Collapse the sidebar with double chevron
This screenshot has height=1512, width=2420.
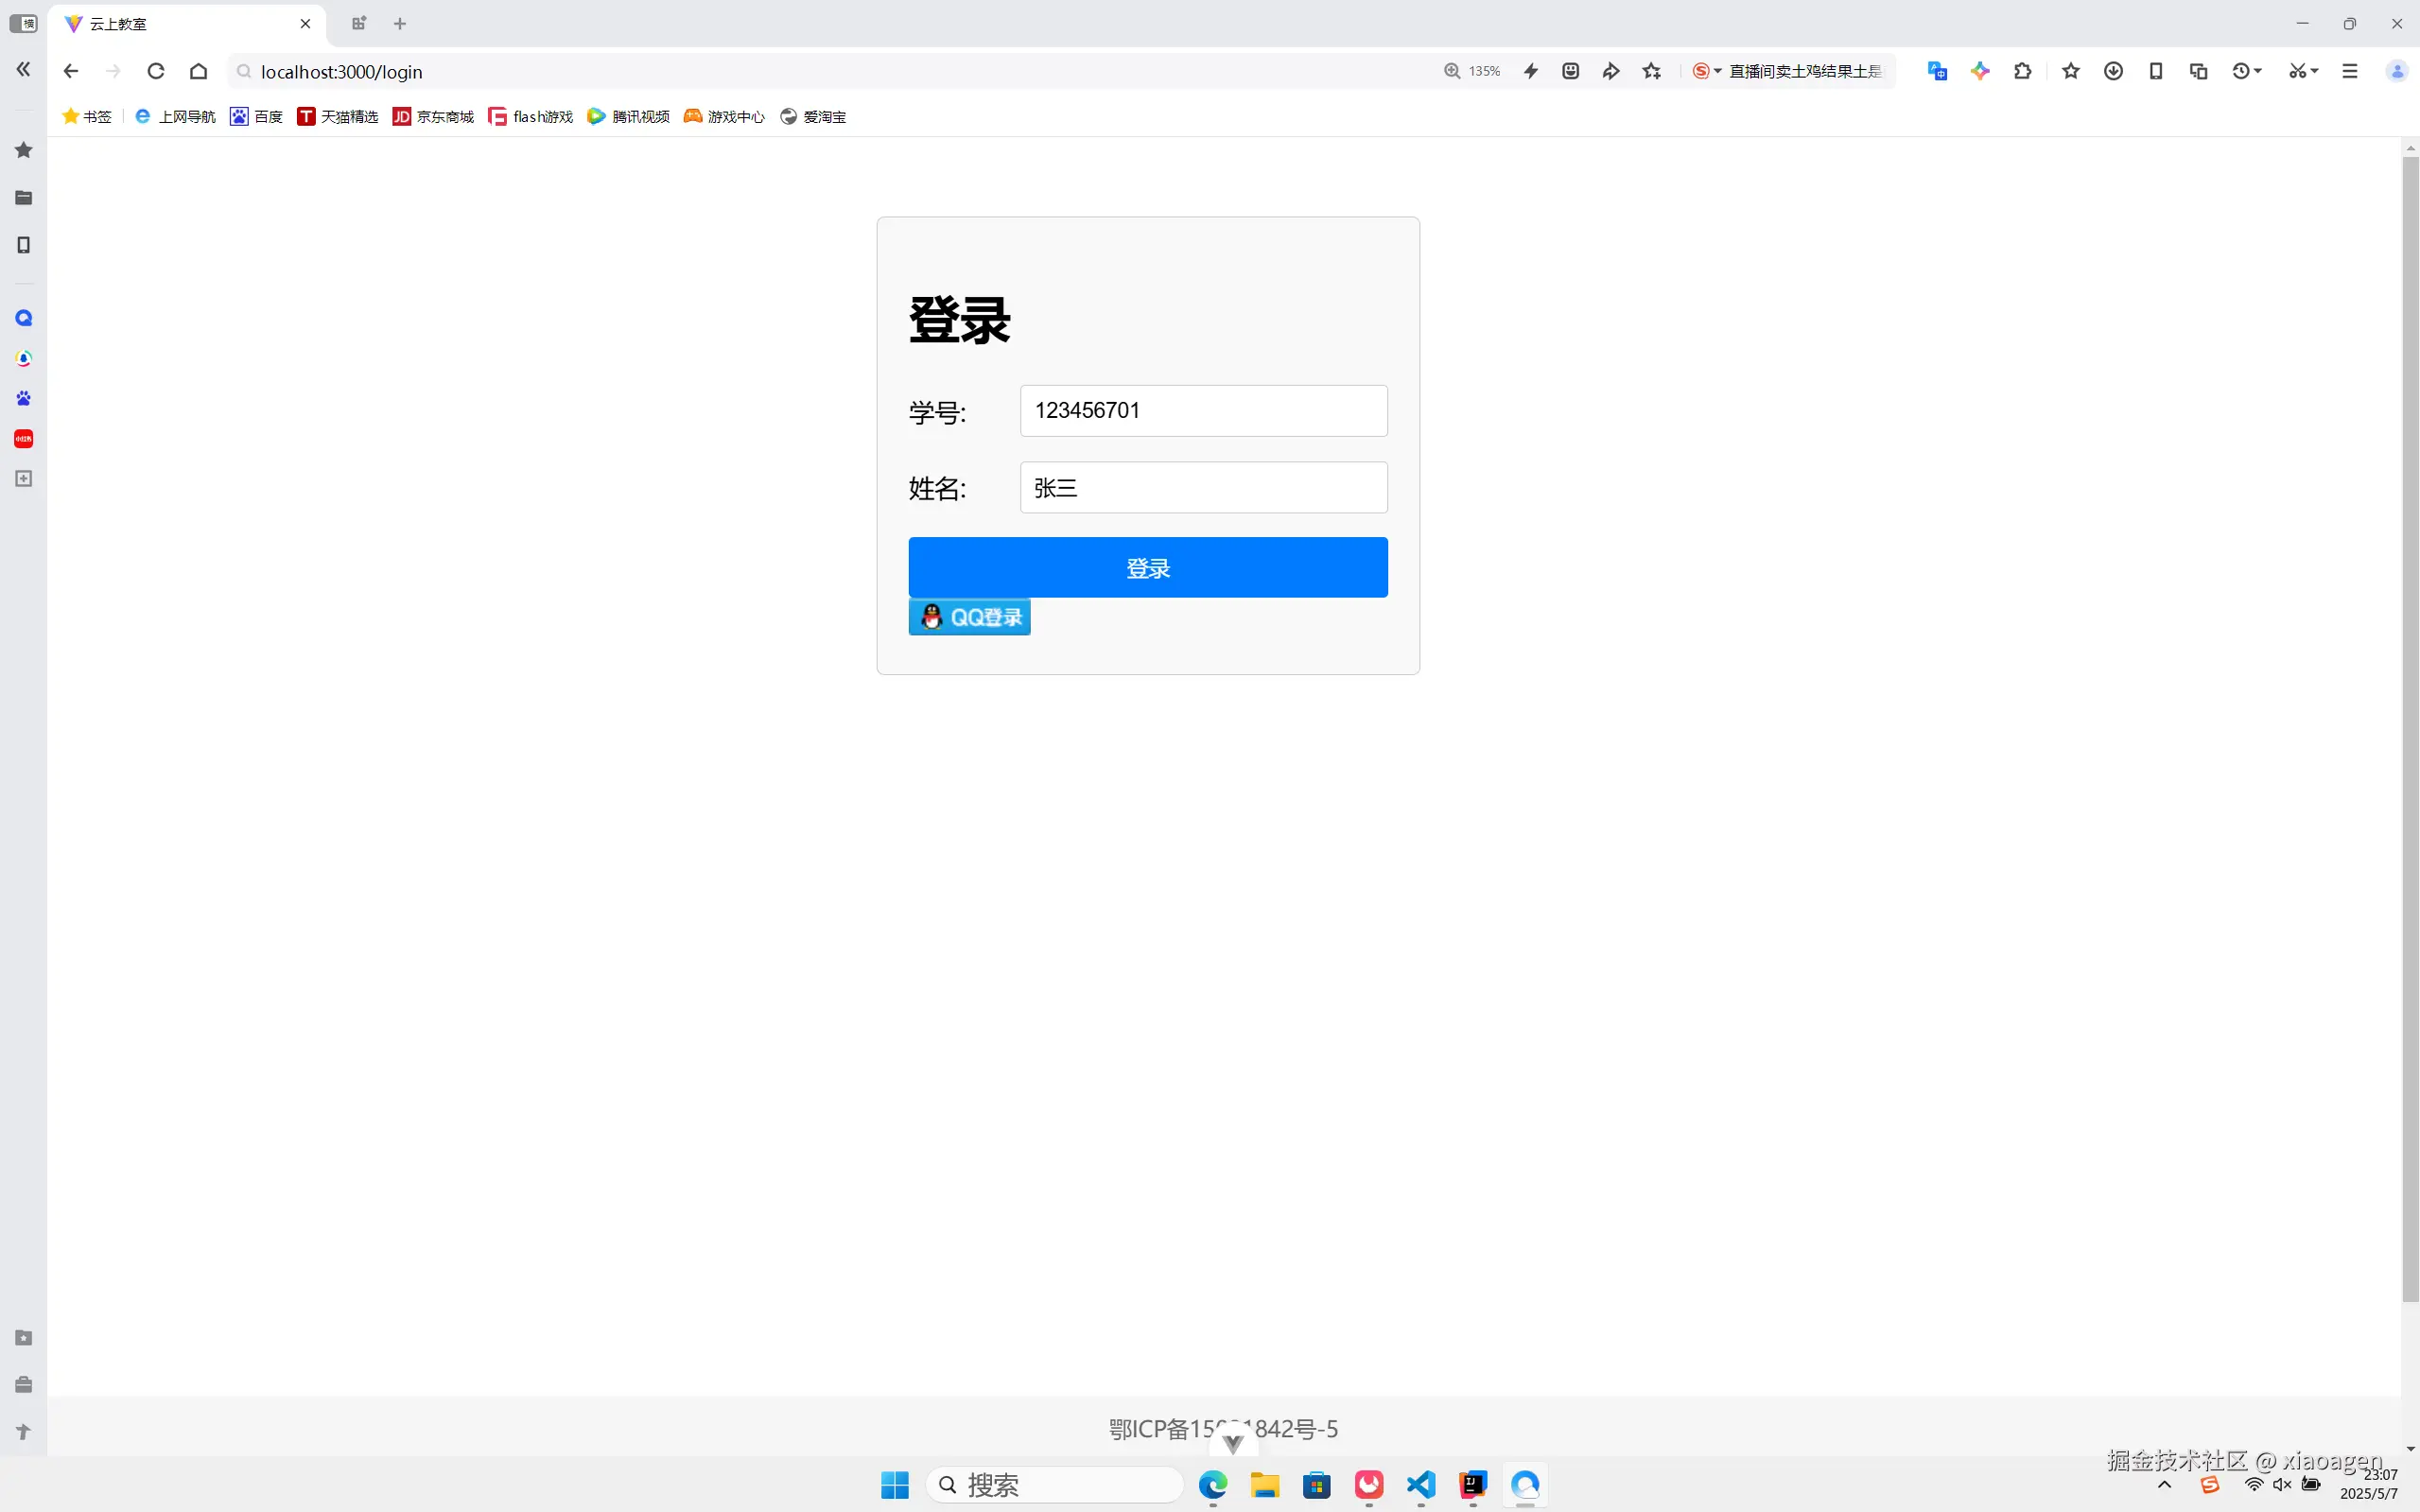(23, 69)
